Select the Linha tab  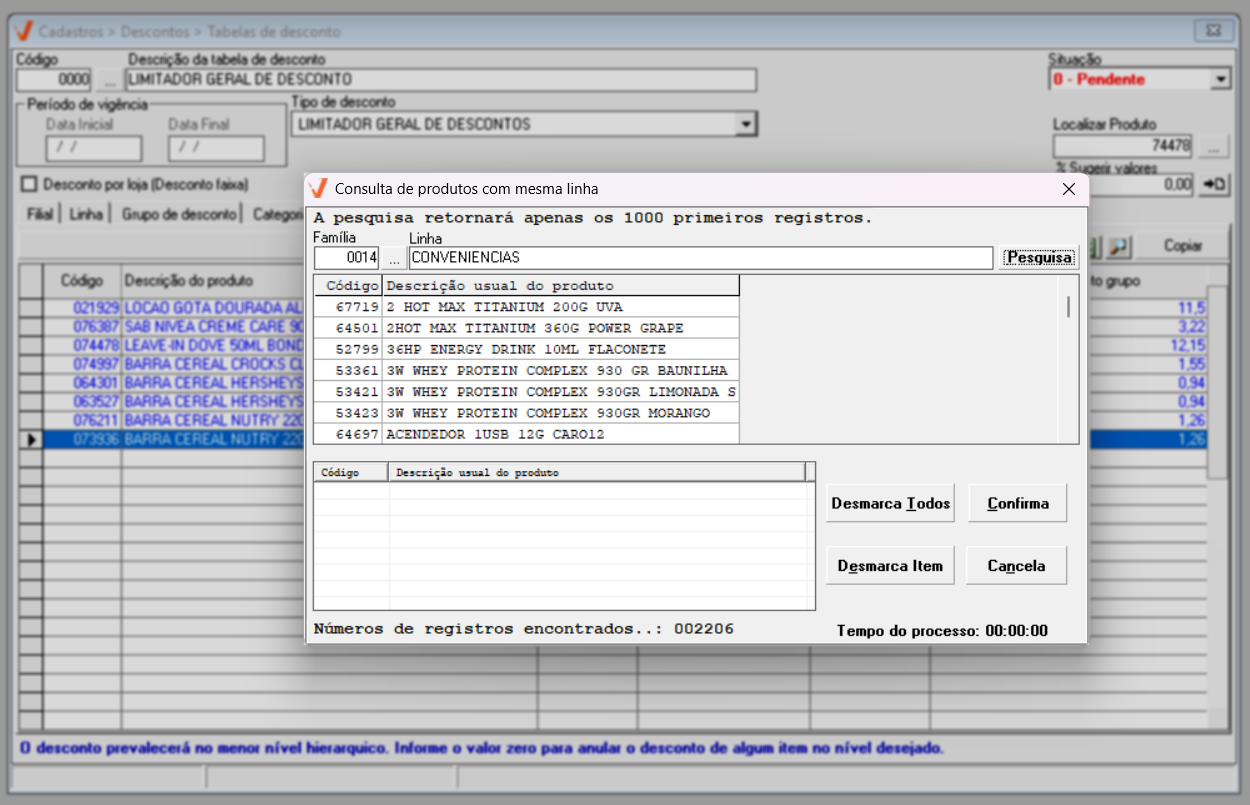86,214
